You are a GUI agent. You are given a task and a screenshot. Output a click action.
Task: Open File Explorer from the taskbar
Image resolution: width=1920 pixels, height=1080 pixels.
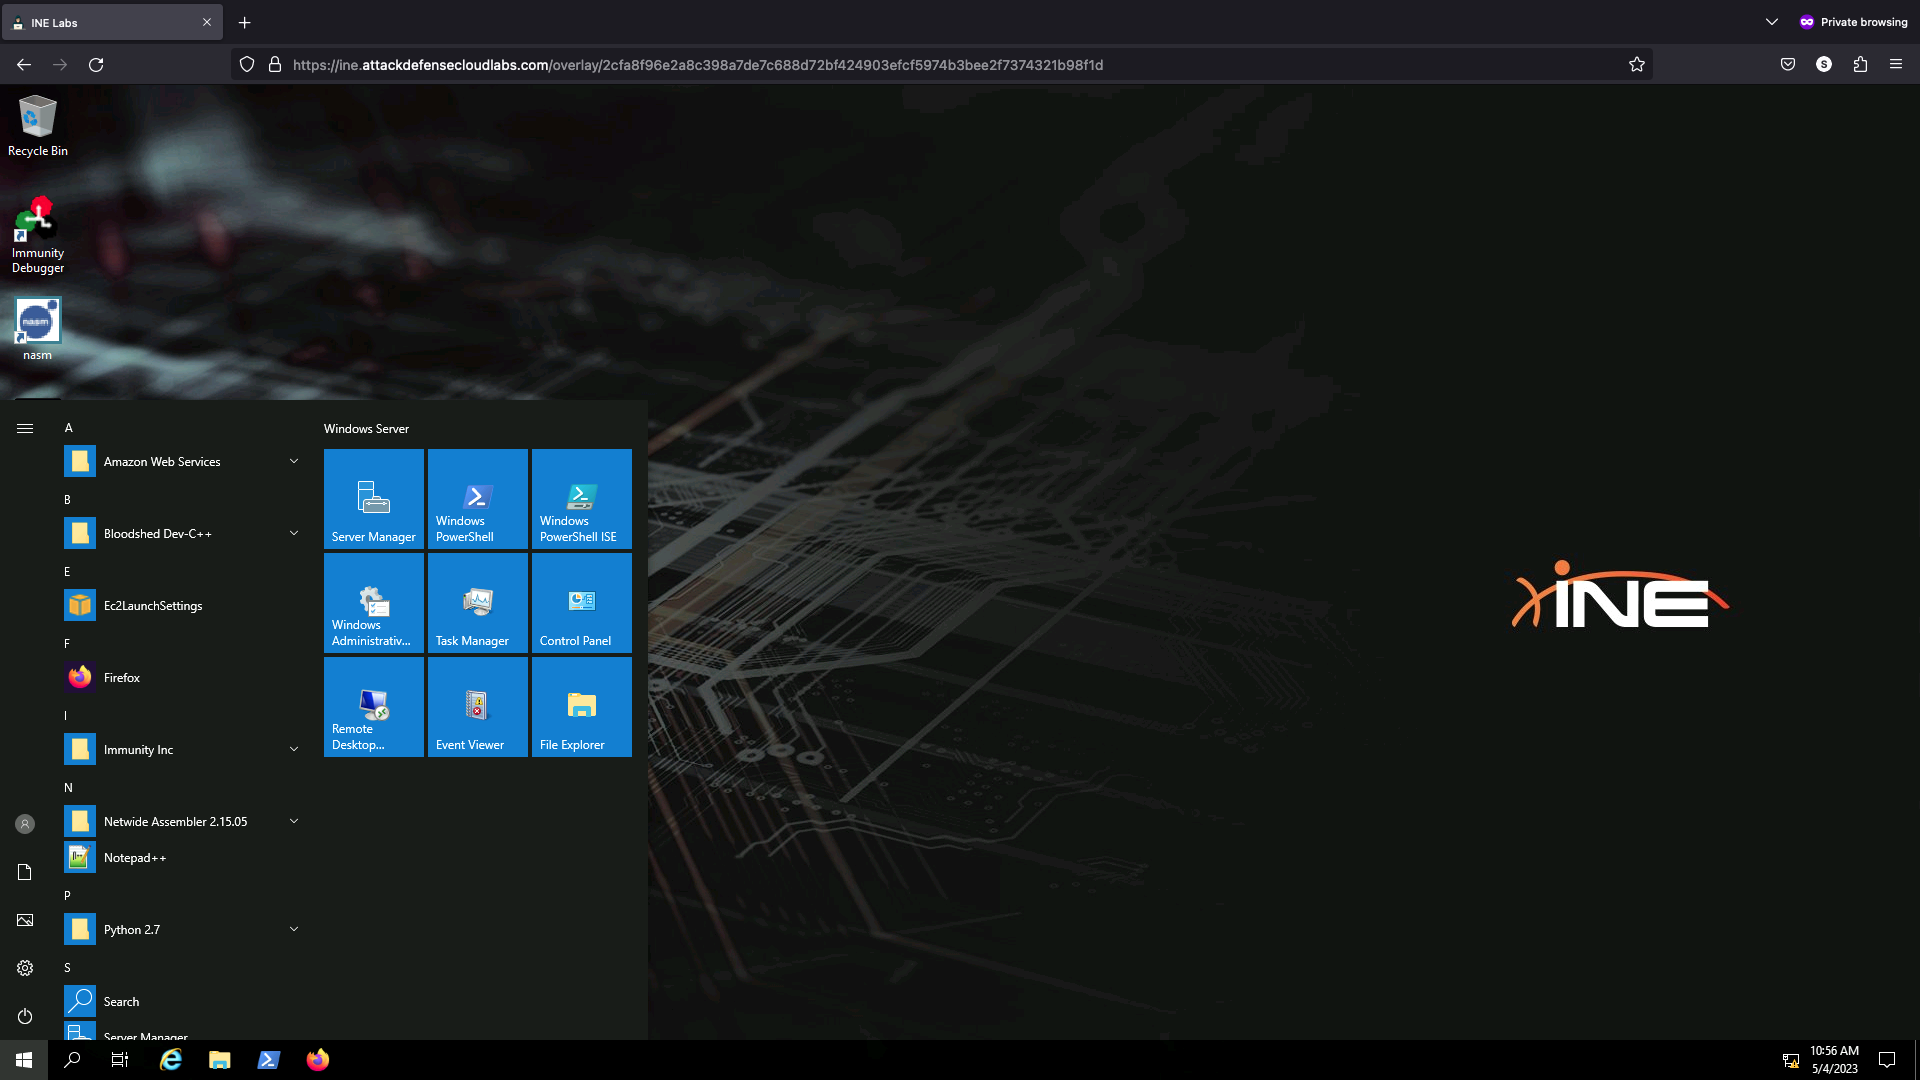220,1060
